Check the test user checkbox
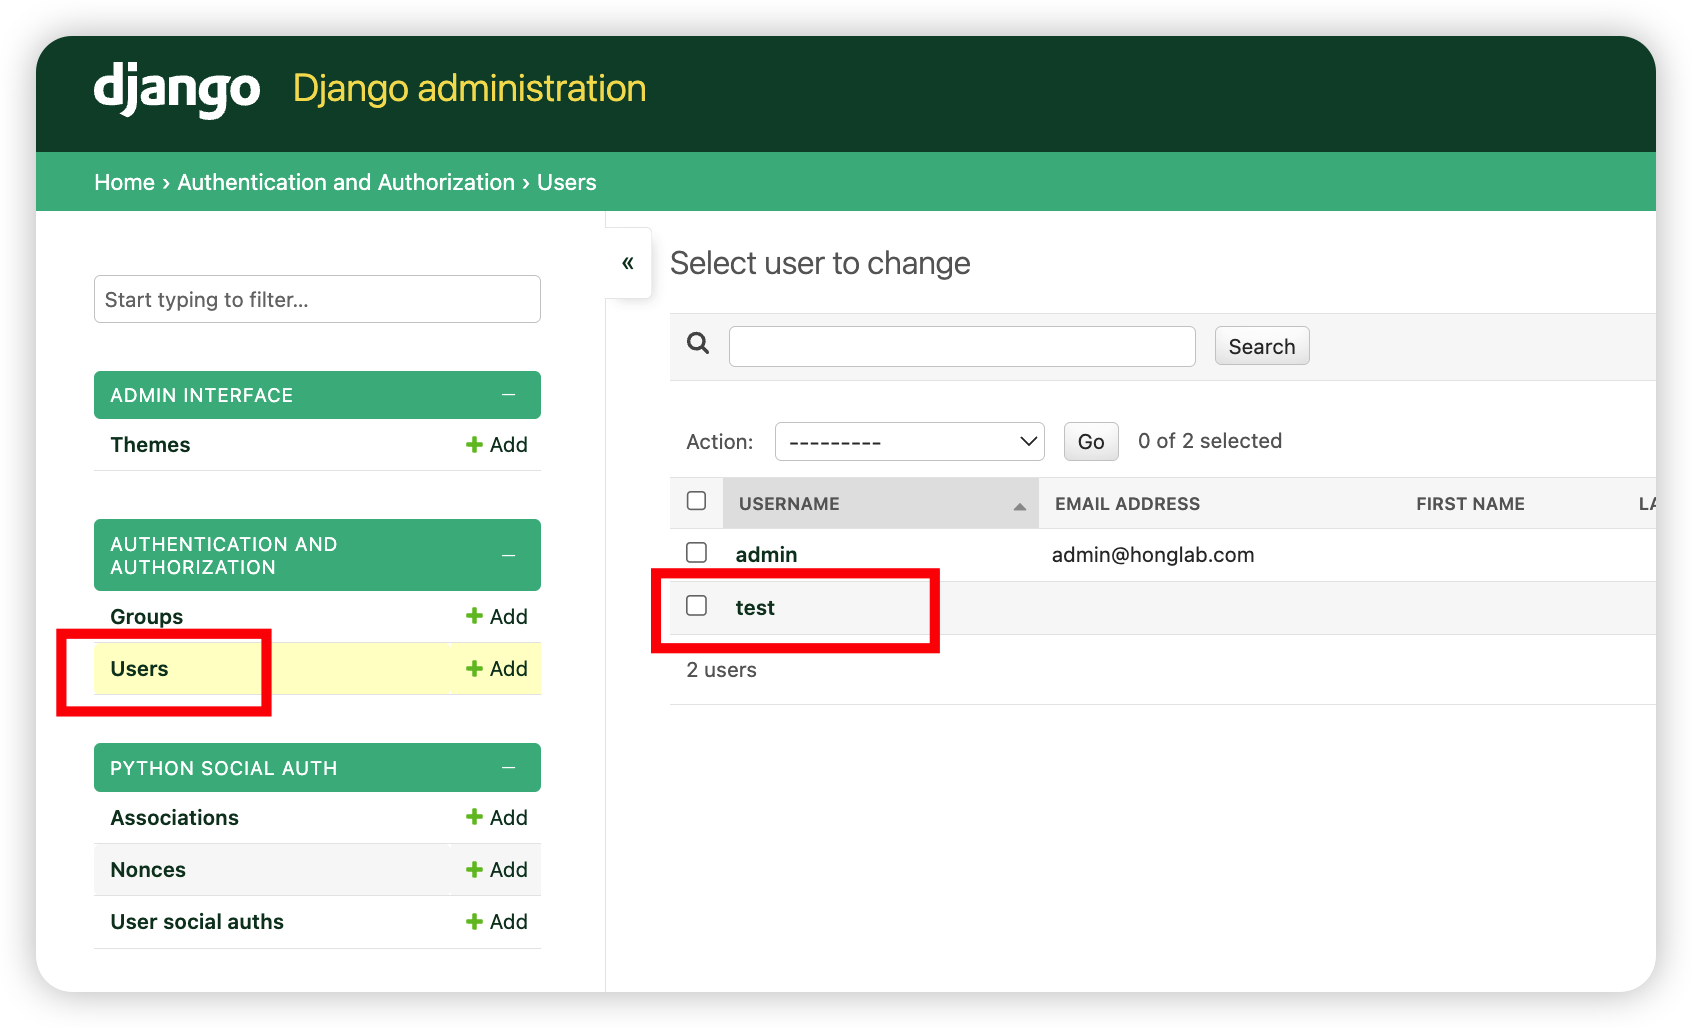 coord(697,606)
